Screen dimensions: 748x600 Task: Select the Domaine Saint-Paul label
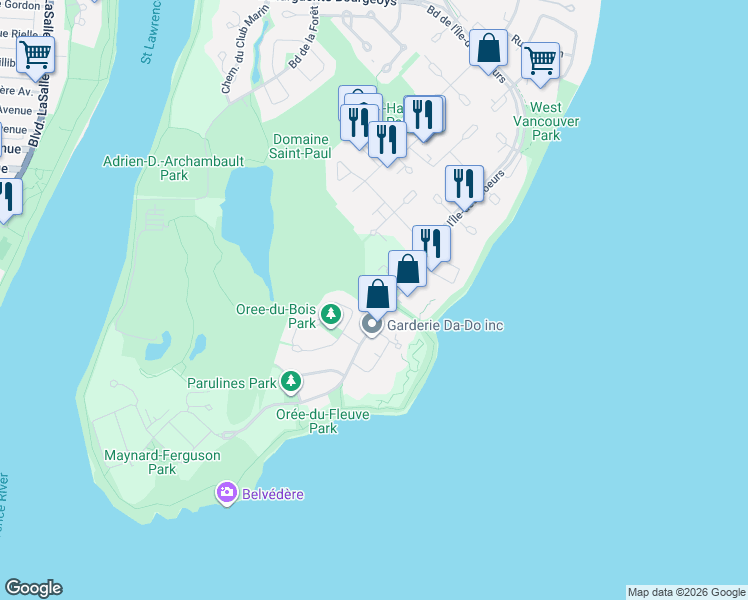[300, 146]
